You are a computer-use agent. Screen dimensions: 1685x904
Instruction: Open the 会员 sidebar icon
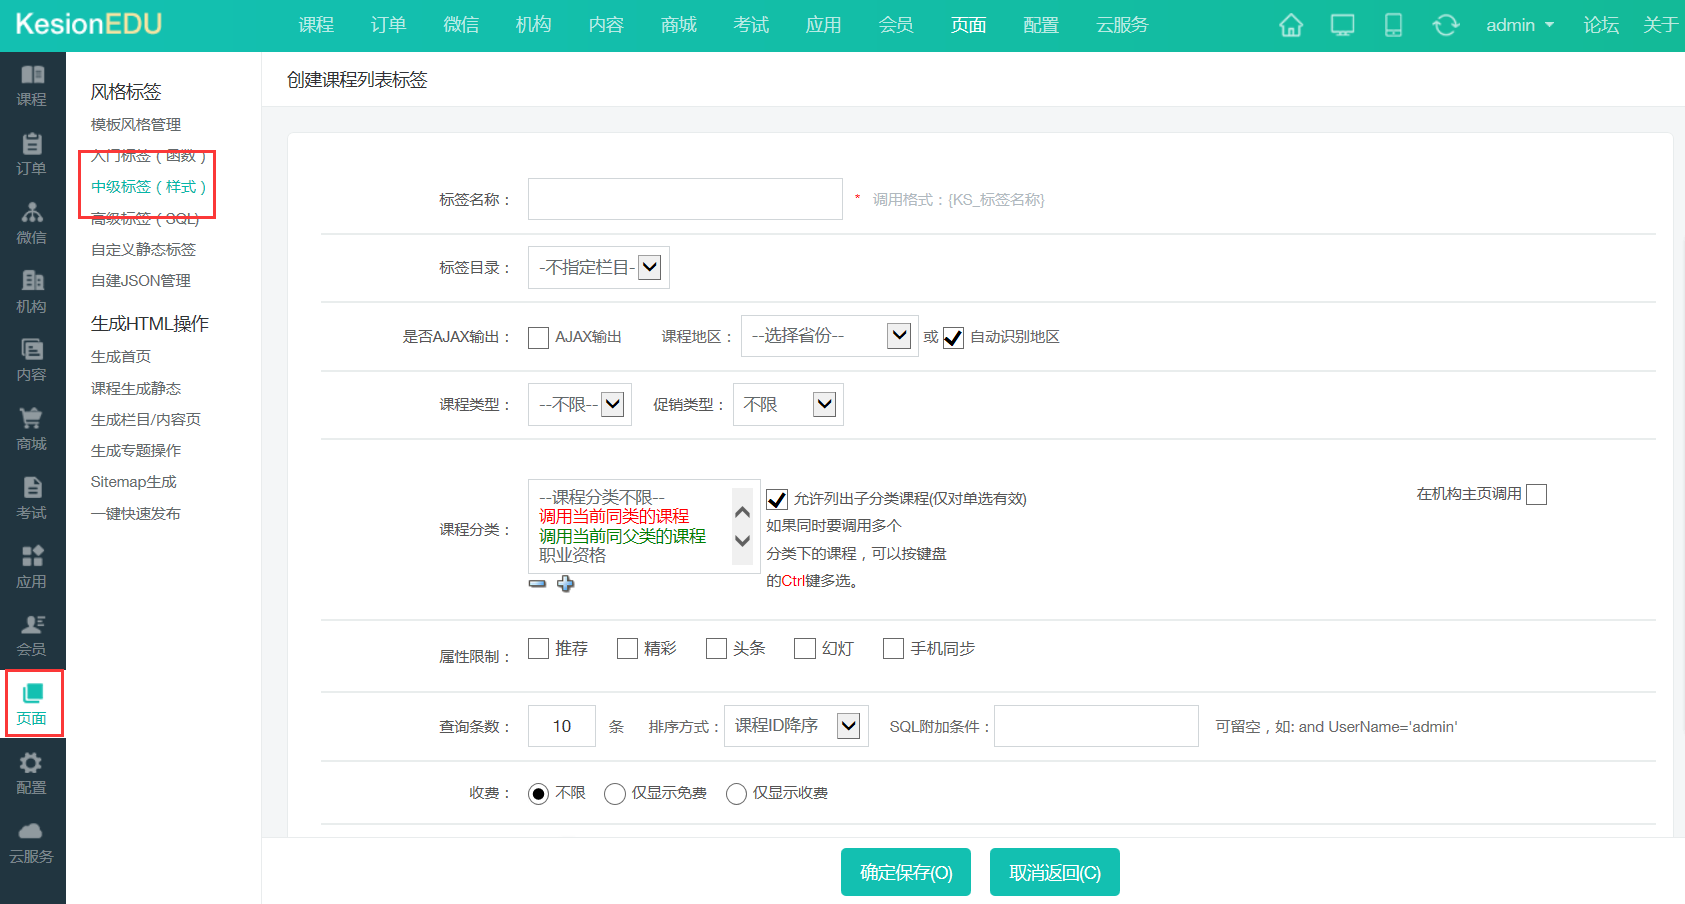click(x=32, y=635)
